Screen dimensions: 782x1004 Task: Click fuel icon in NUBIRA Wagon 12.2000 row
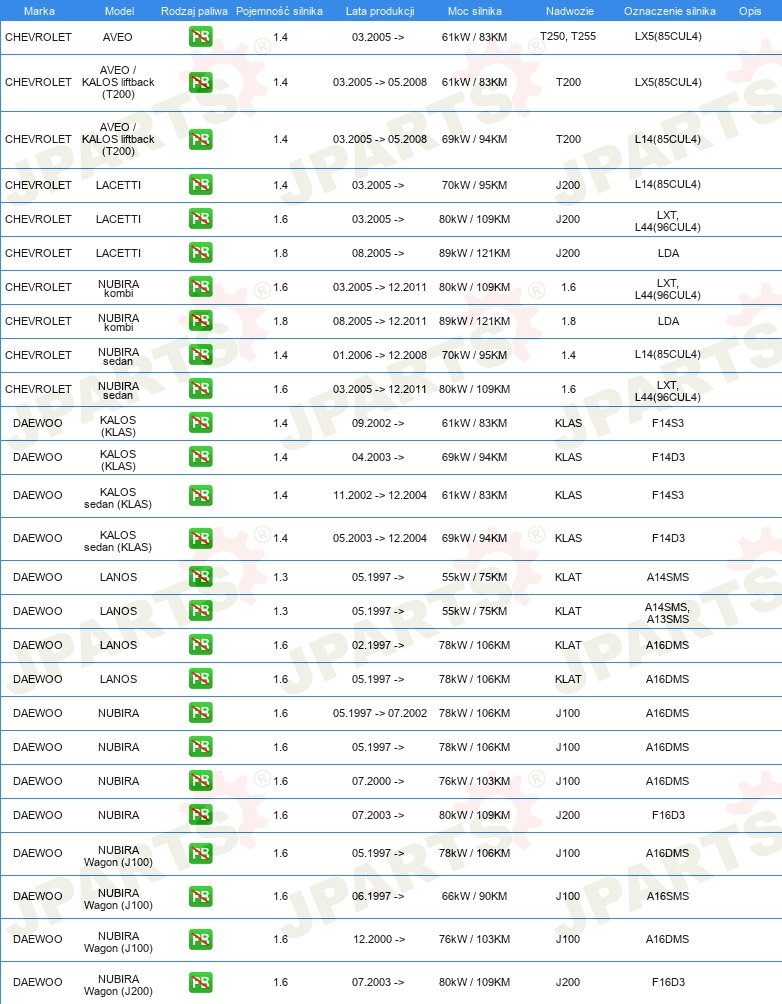(200, 939)
